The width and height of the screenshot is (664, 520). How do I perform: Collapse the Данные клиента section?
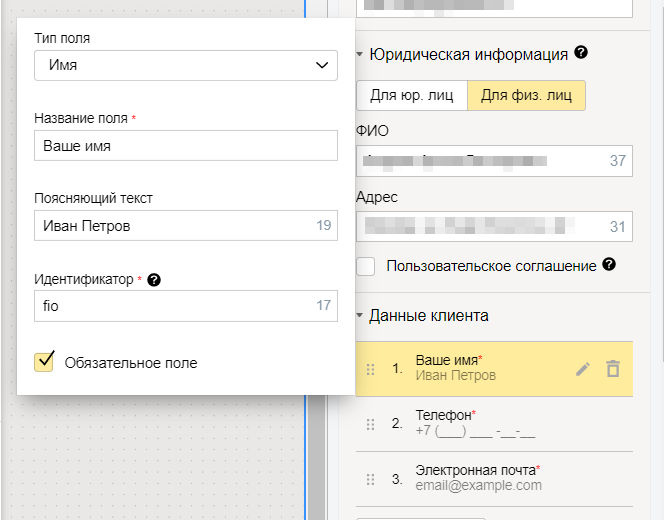[x=360, y=316]
